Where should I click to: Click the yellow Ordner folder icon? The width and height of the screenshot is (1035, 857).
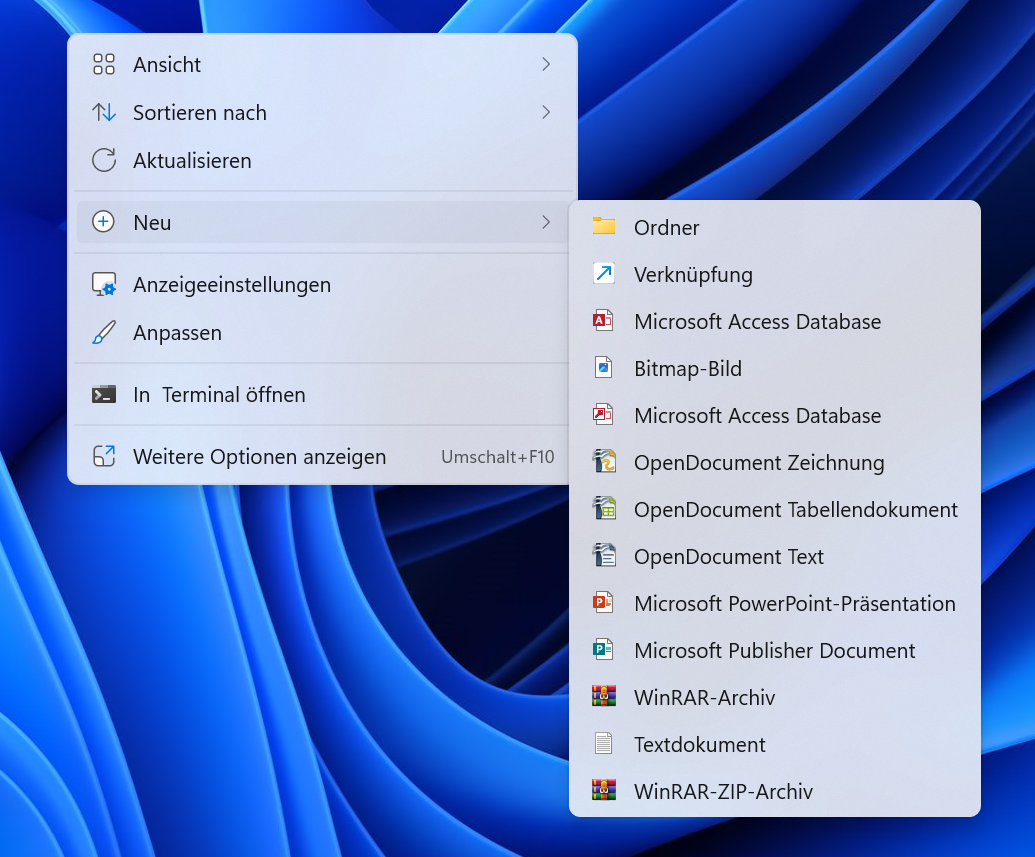(x=603, y=226)
